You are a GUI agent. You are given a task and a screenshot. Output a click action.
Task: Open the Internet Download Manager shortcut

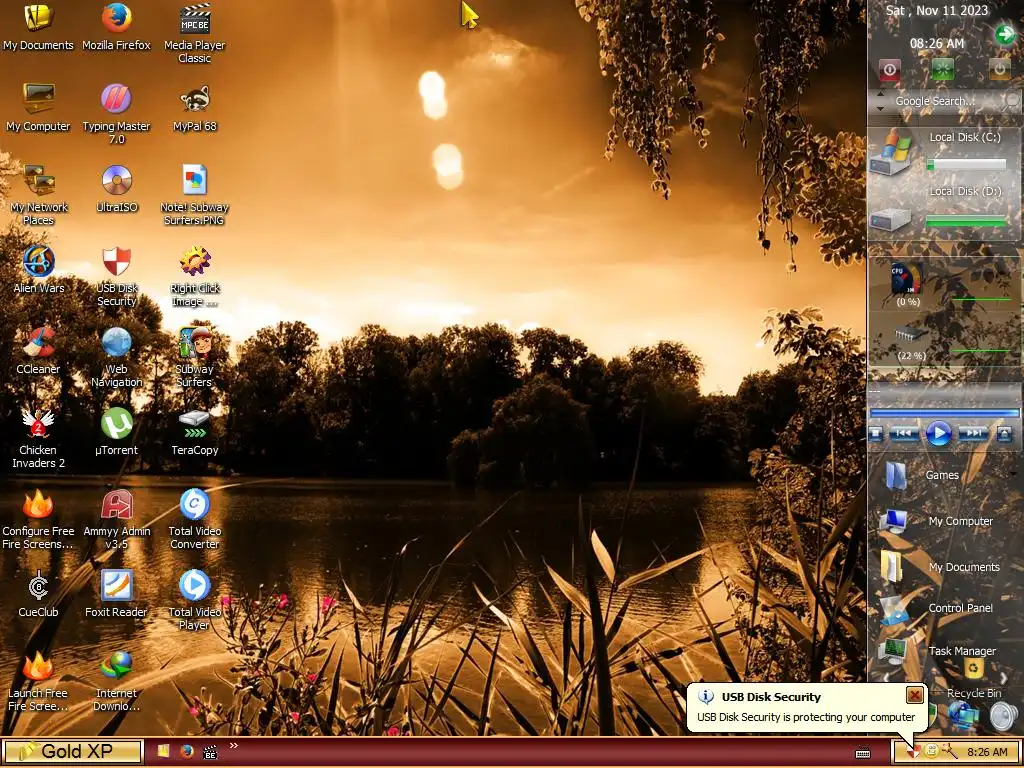[116, 681]
